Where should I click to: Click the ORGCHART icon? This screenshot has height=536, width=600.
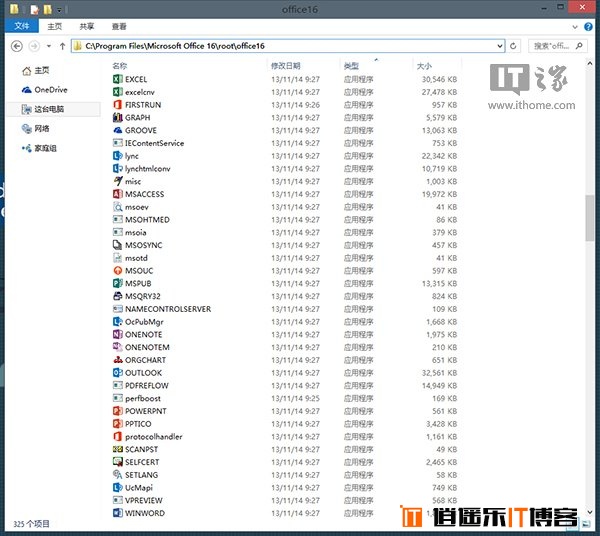pyautogui.click(x=117, y=360)
